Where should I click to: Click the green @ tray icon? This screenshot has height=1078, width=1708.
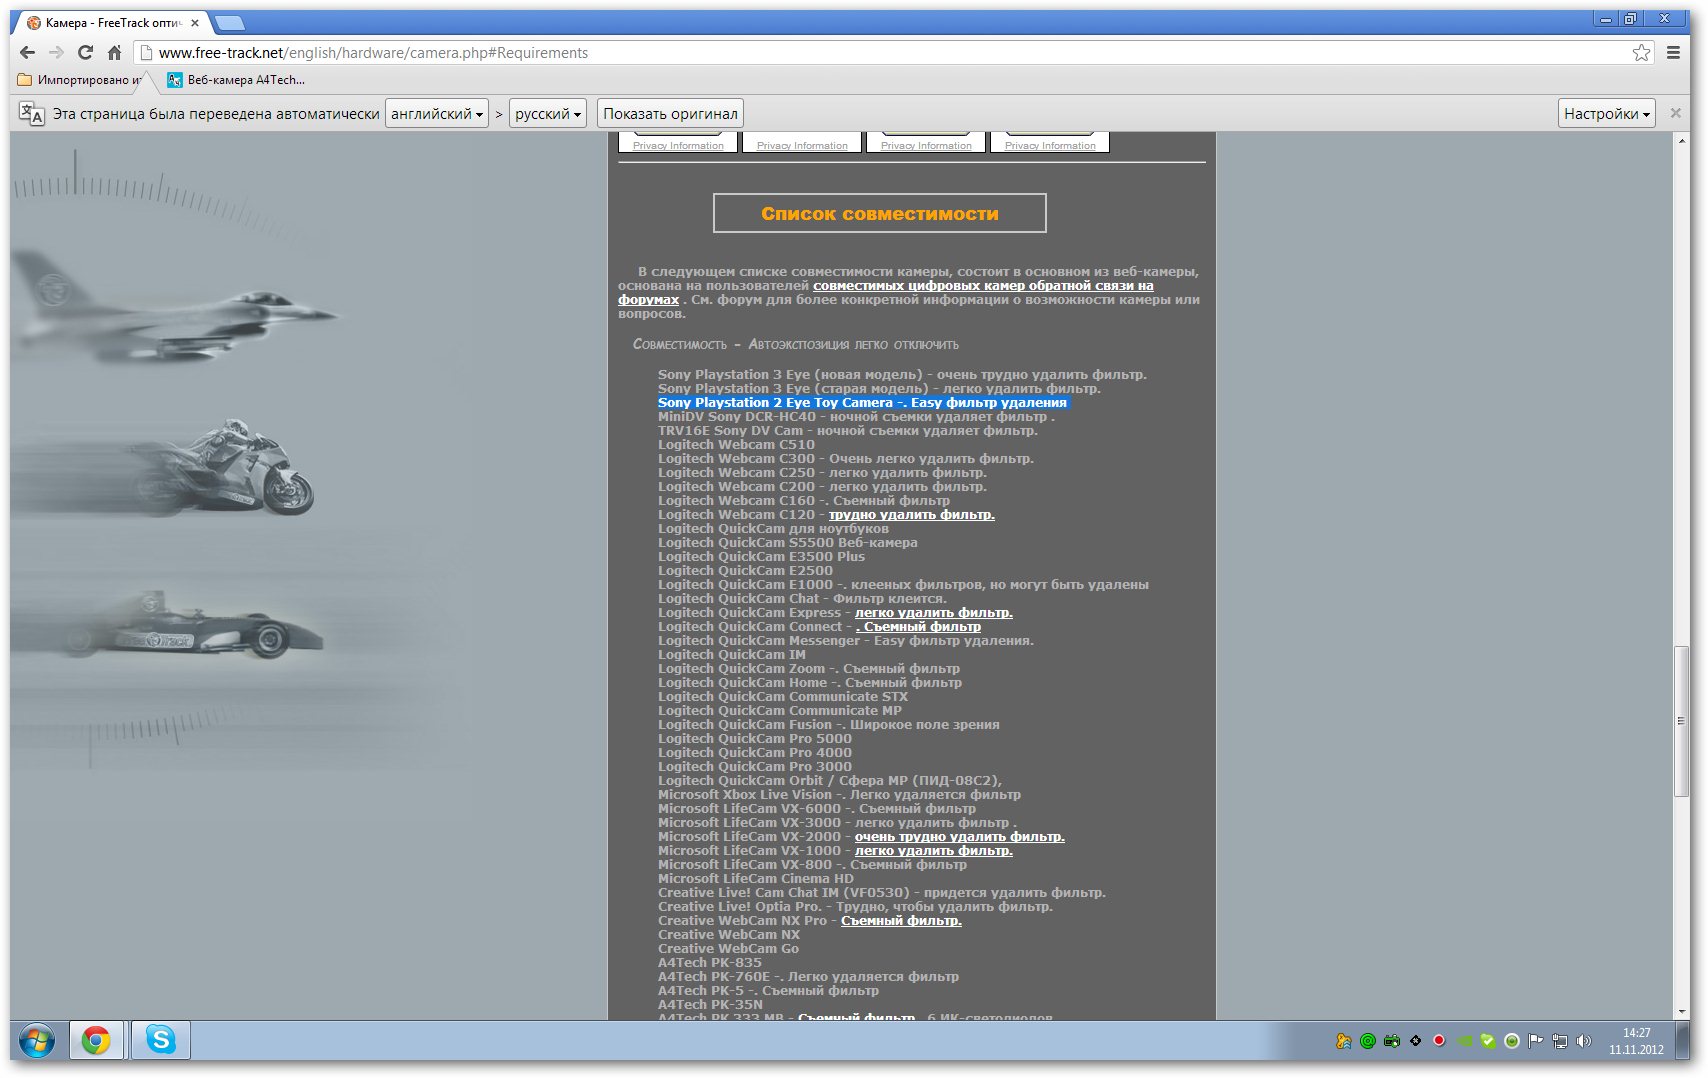(1368, 1041)
